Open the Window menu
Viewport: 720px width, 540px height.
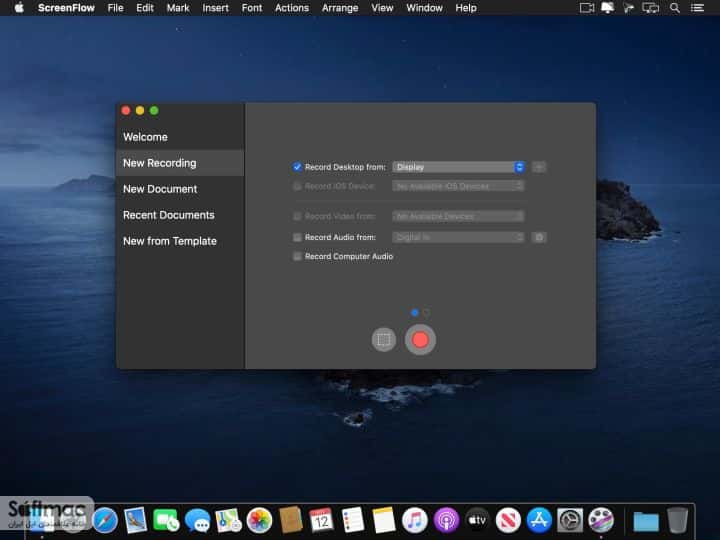click(x=424, y=8)
